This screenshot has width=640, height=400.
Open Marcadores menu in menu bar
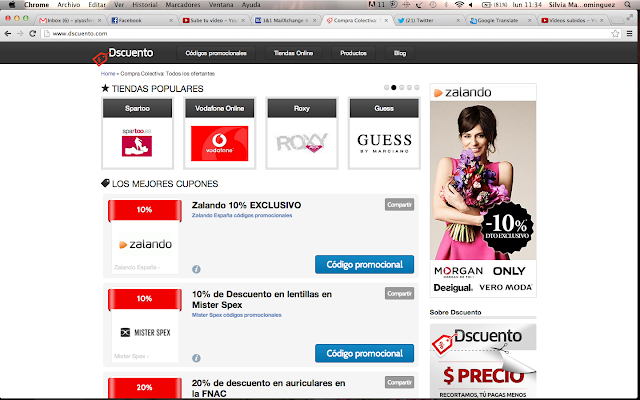(x=183, y=5)
